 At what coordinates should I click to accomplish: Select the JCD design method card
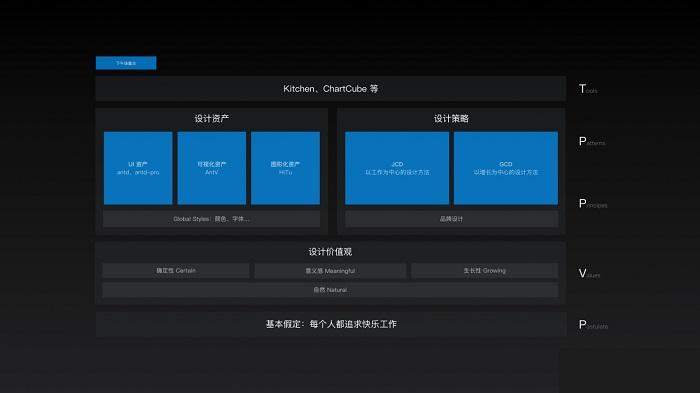[x=397, y=168]
